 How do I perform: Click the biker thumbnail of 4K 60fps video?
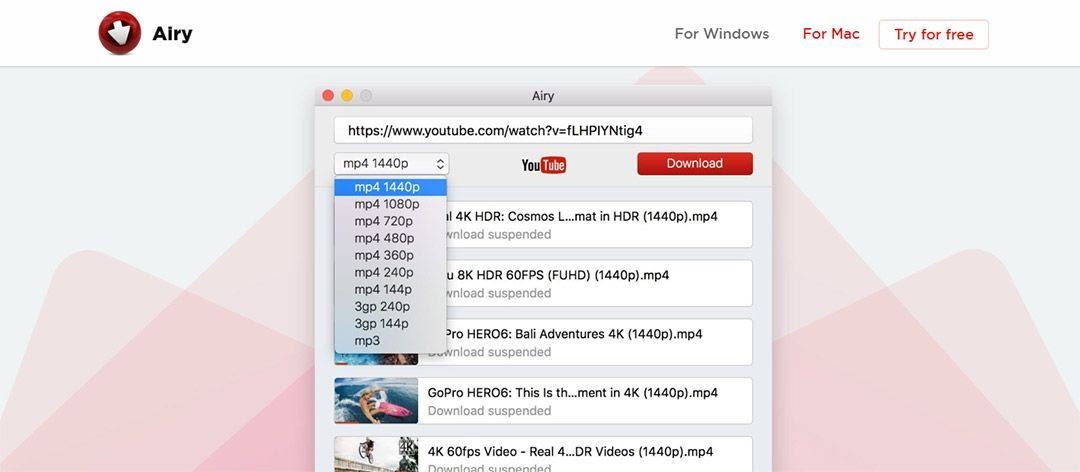[376, 455]
